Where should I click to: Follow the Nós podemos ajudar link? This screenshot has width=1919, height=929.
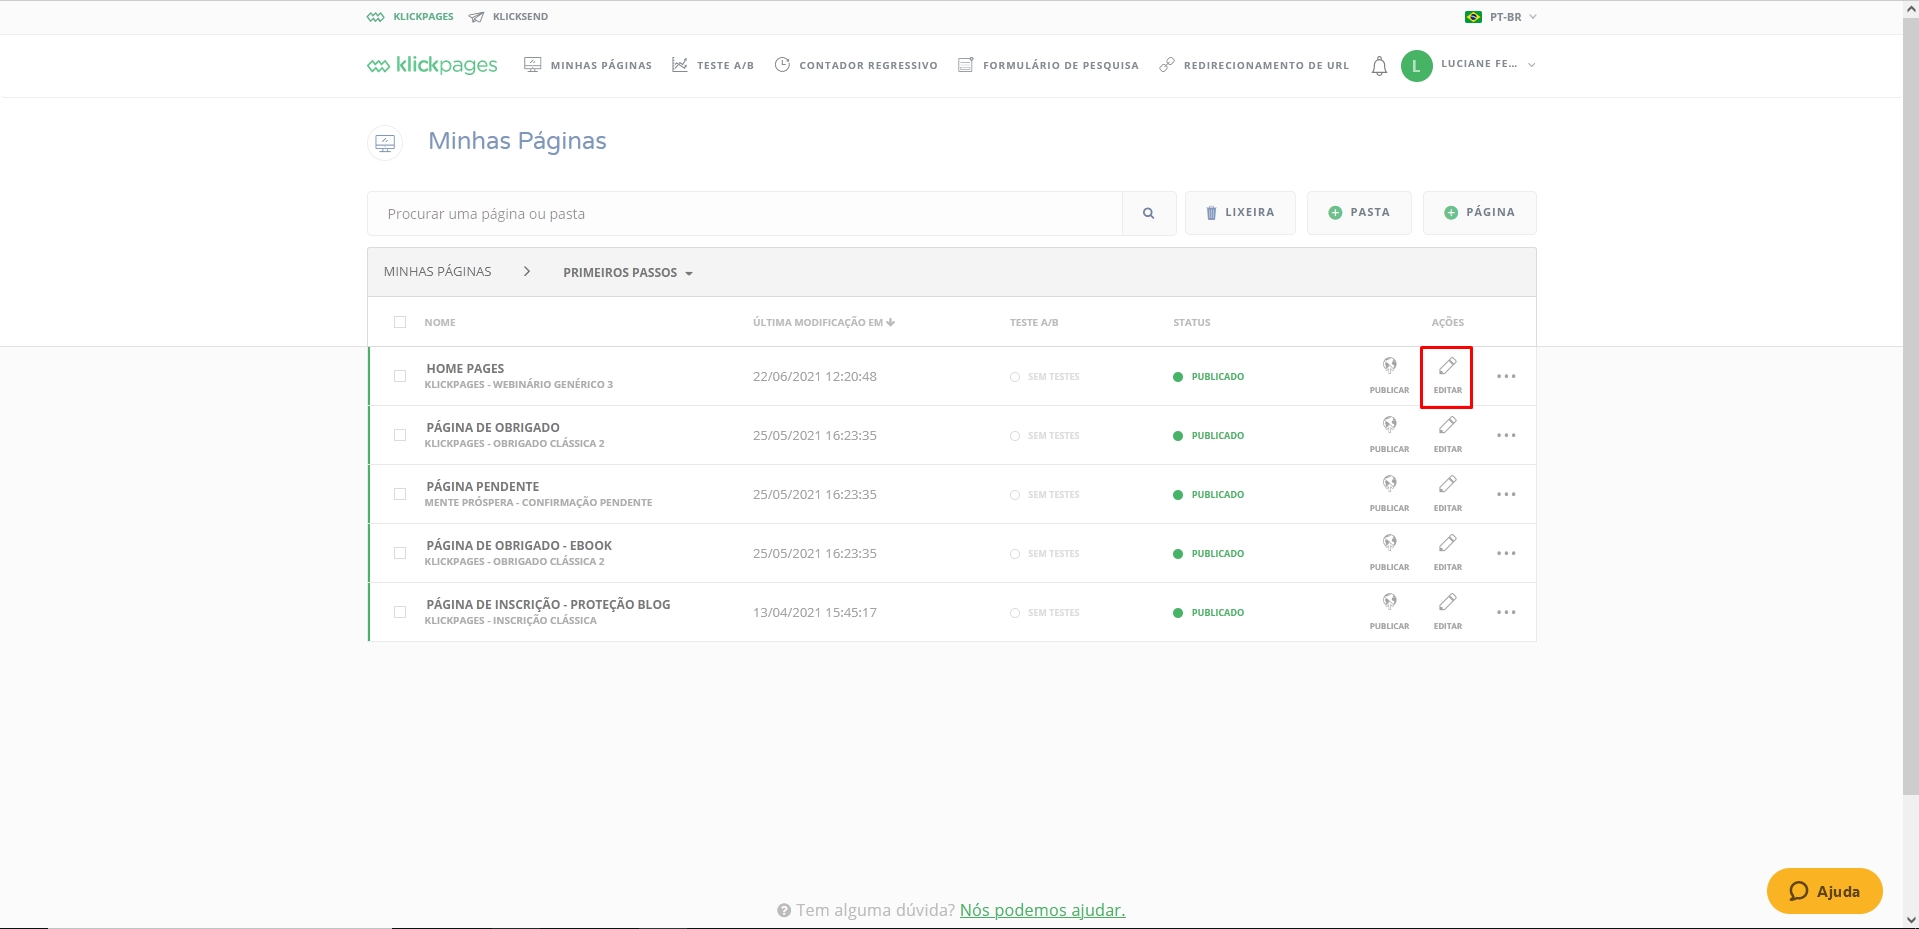1042,910
